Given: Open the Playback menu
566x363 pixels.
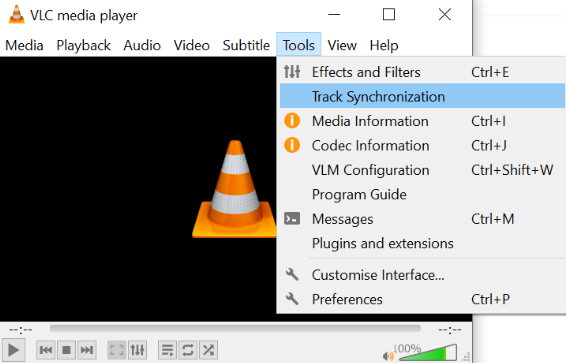Looking at the screenshot, I should click(83, 45).
